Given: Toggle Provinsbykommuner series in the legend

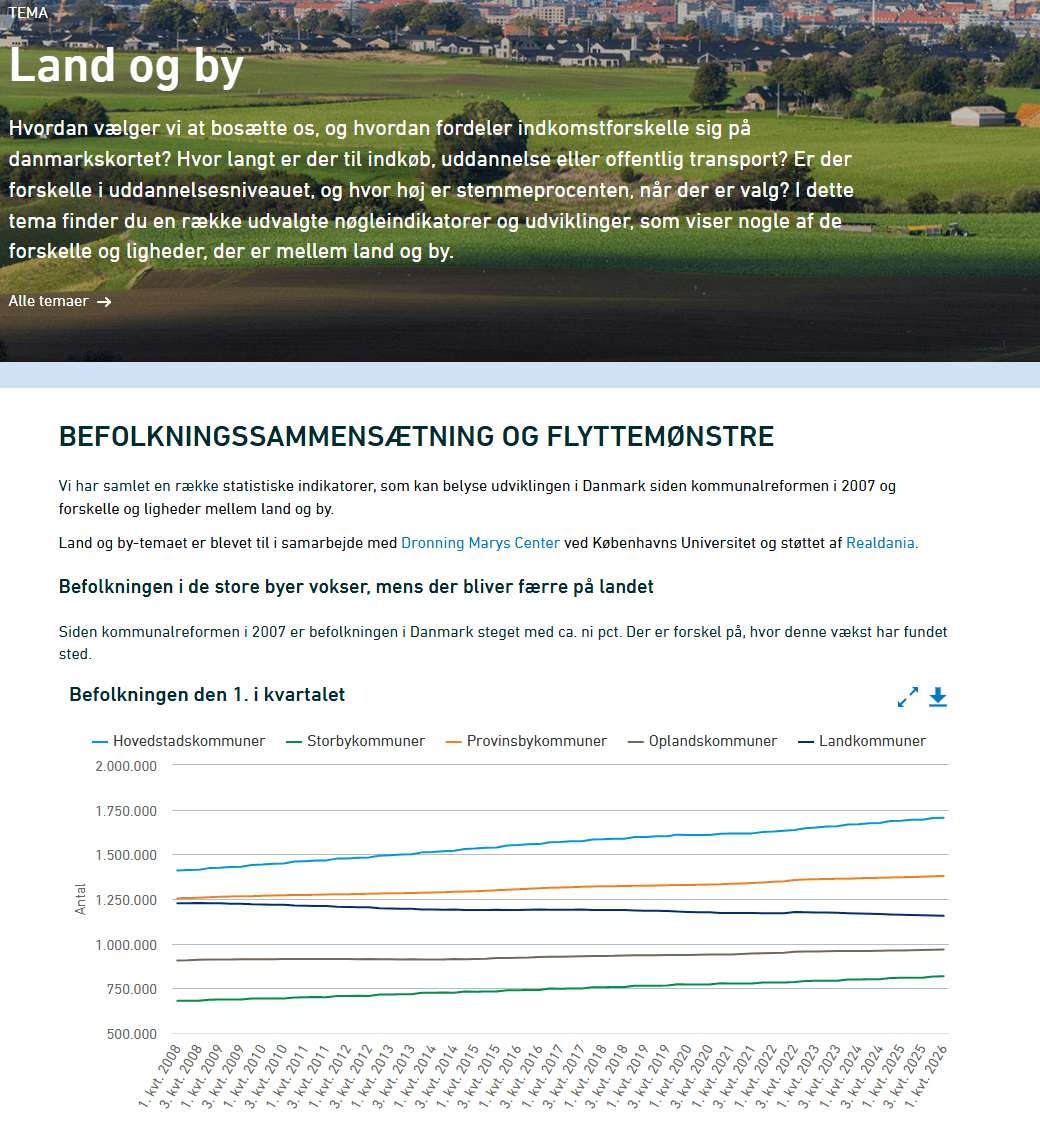Looking at the screenshot, I should pos(526,741).
